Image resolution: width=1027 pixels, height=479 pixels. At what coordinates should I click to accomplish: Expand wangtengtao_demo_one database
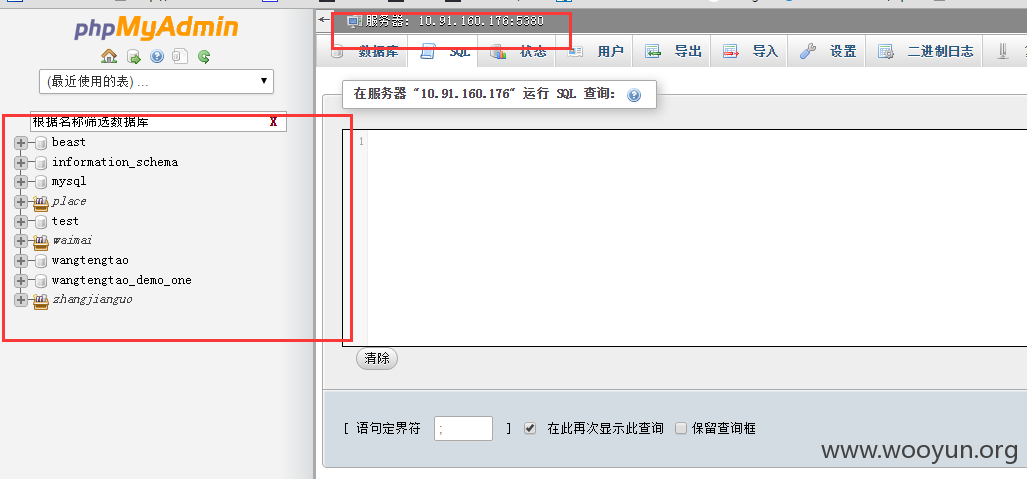(21, 280)
